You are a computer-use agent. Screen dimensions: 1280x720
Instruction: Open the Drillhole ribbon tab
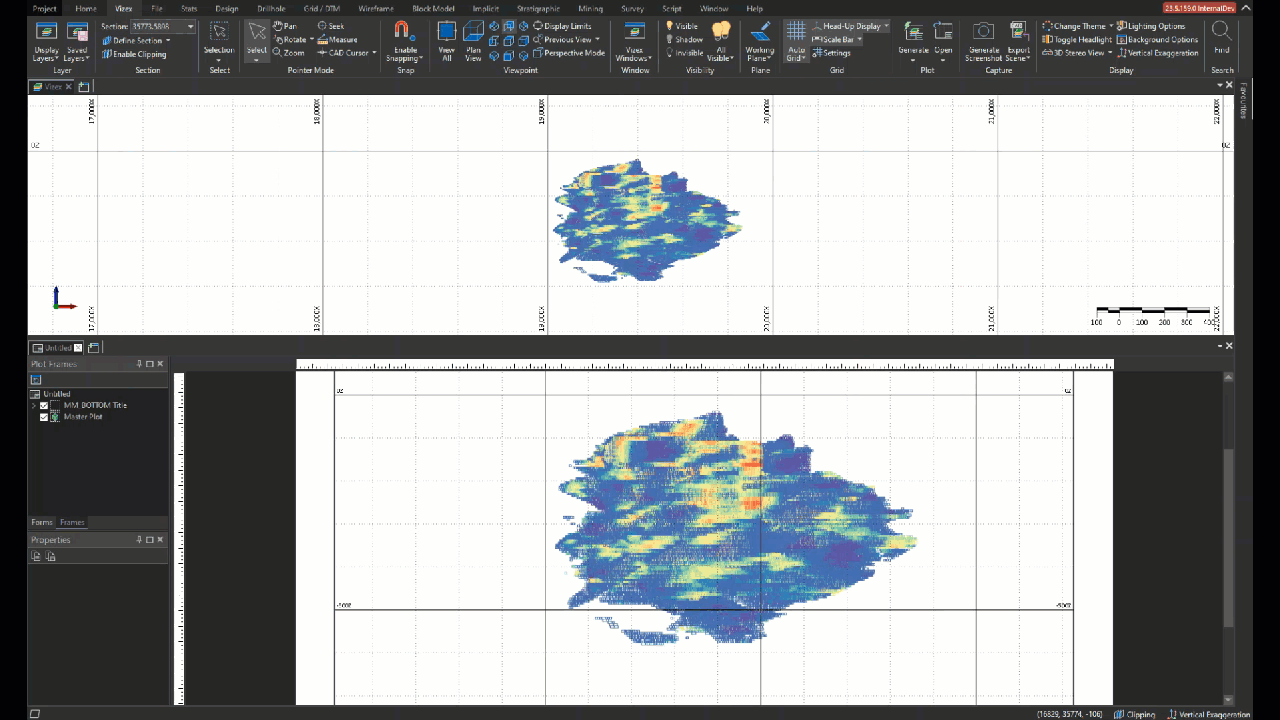coord(270,9)
